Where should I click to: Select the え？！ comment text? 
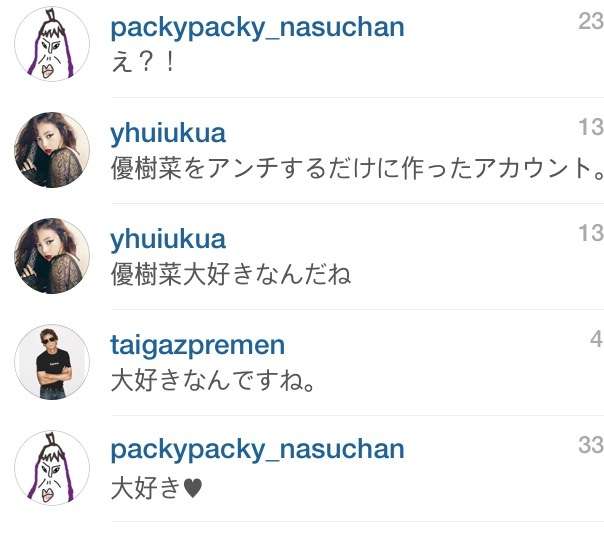tap(144, 62)
